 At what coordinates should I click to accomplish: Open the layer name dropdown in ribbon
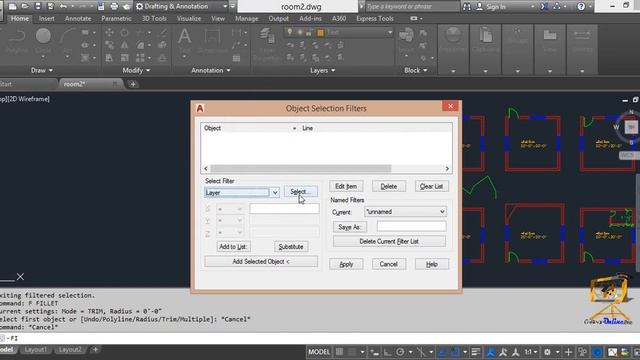click(x=390, y=32)
